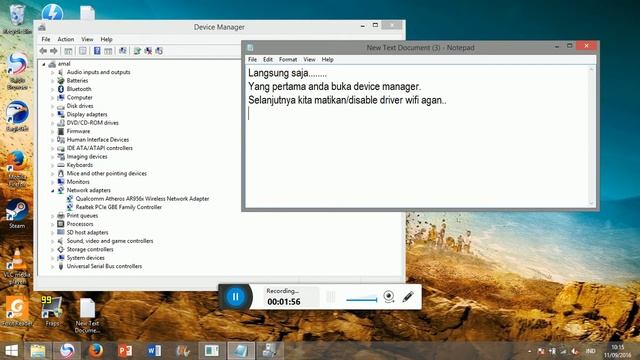Screen dimensions: 640x360
Task: Select the Human Interface Devices tree item
Action: [x=98, y=140]
